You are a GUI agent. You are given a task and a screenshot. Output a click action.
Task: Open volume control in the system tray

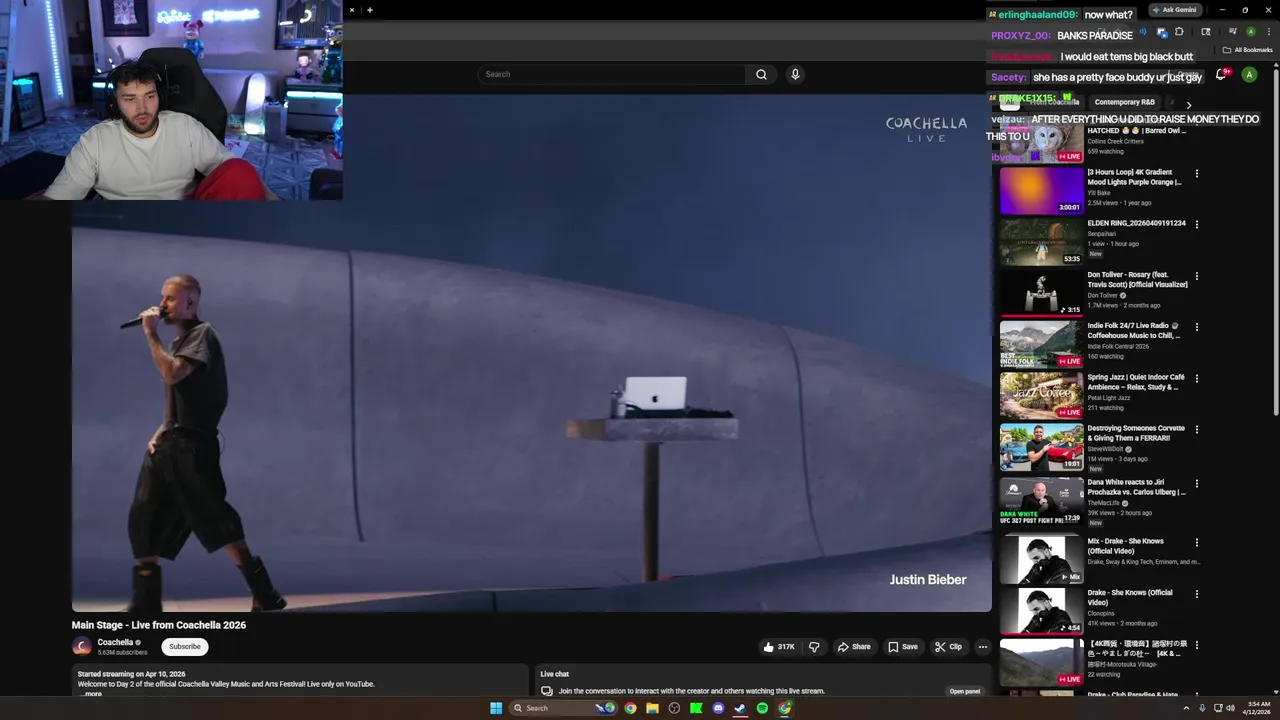[x=1230, y=708]
